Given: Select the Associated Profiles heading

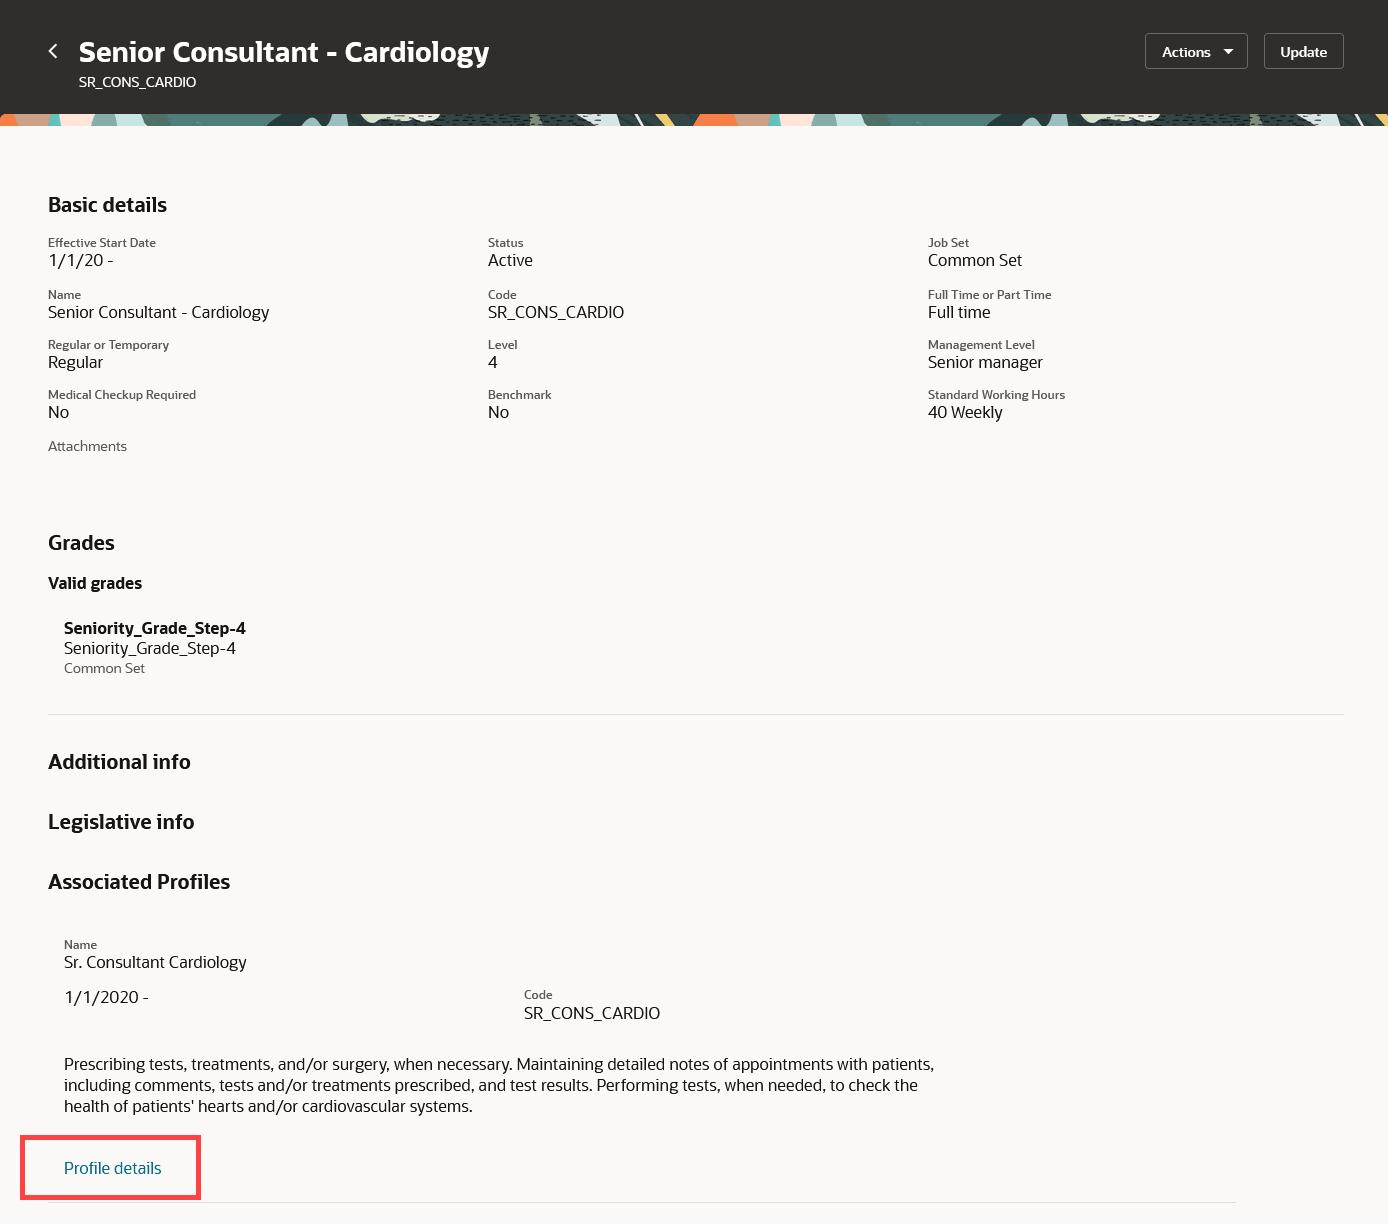Looking at the screenshot, I should pyautogui.click(x=139, y=882).
